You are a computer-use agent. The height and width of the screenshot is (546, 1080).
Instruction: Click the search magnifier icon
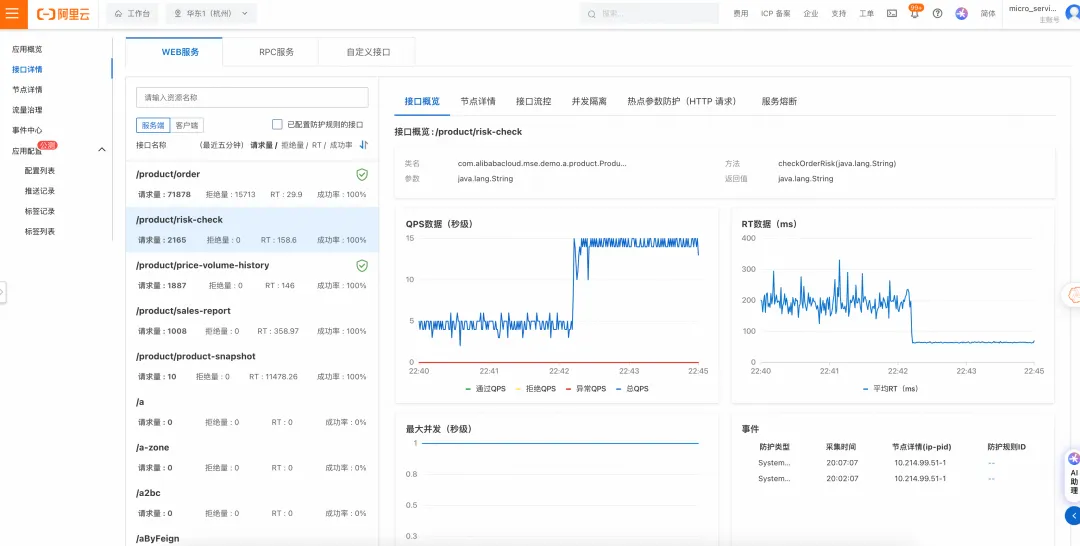tap(592, 14)
